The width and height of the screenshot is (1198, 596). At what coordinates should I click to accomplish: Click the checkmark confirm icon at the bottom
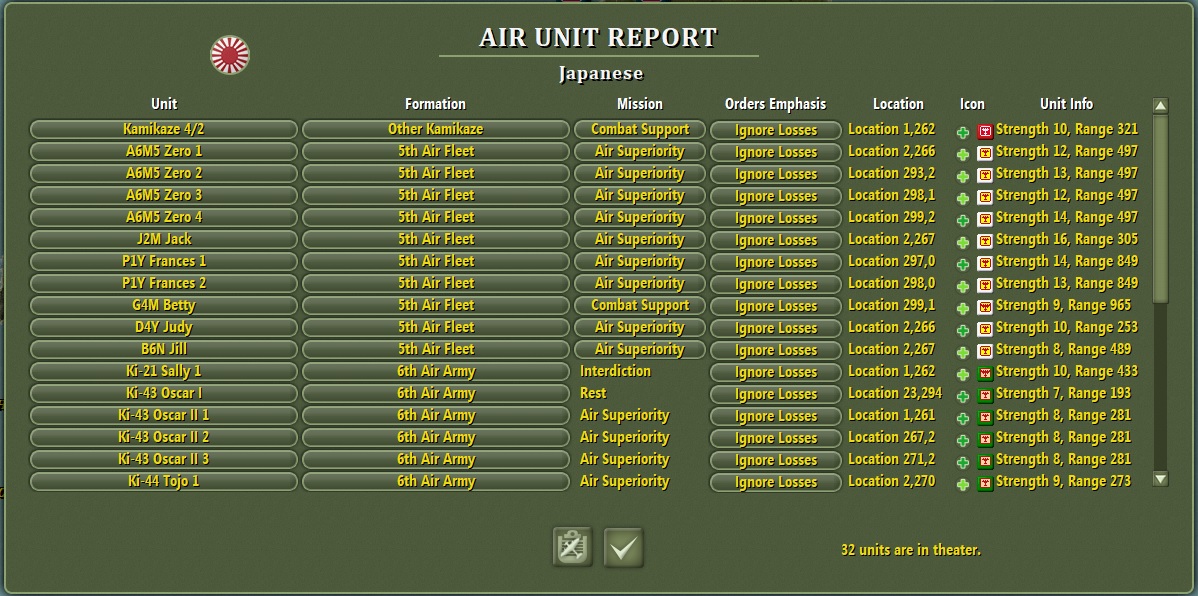pos(625,547)
